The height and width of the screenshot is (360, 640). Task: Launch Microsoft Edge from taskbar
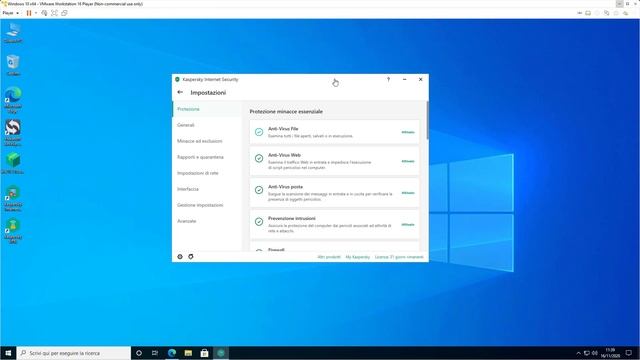tap(172, 353)
